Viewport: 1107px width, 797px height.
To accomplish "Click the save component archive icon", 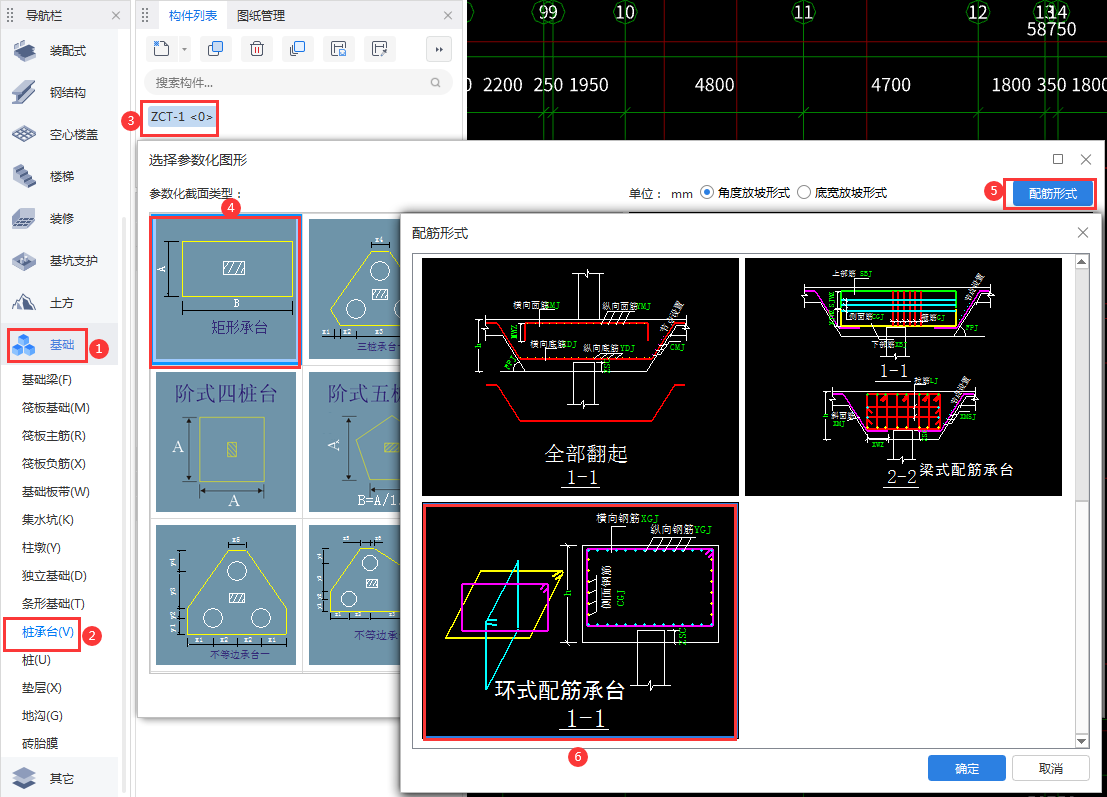I will [339, 49].
